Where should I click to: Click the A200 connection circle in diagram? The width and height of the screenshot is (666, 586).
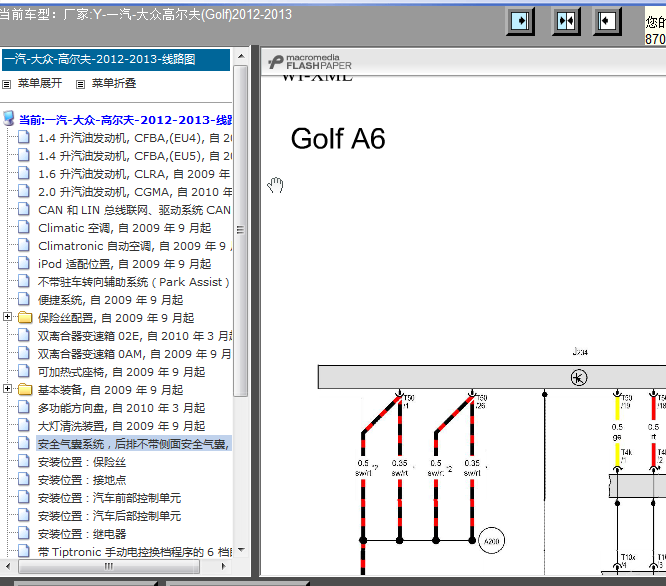pos(491,541)
